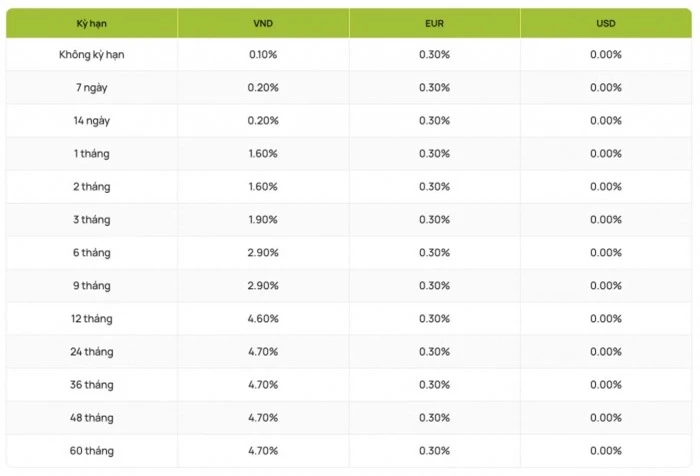Click the 0.10% VND rate cell

coord(264,54)
